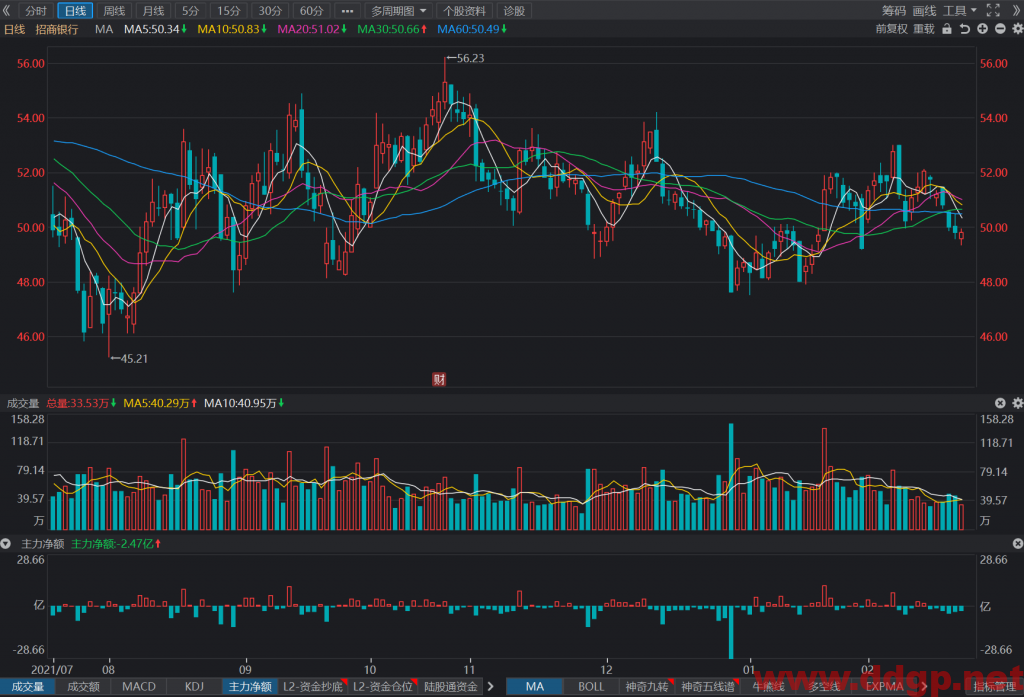Expand right panel with double-chevron icon
The image size is (1024, 697).
(x=1017, y=10)
